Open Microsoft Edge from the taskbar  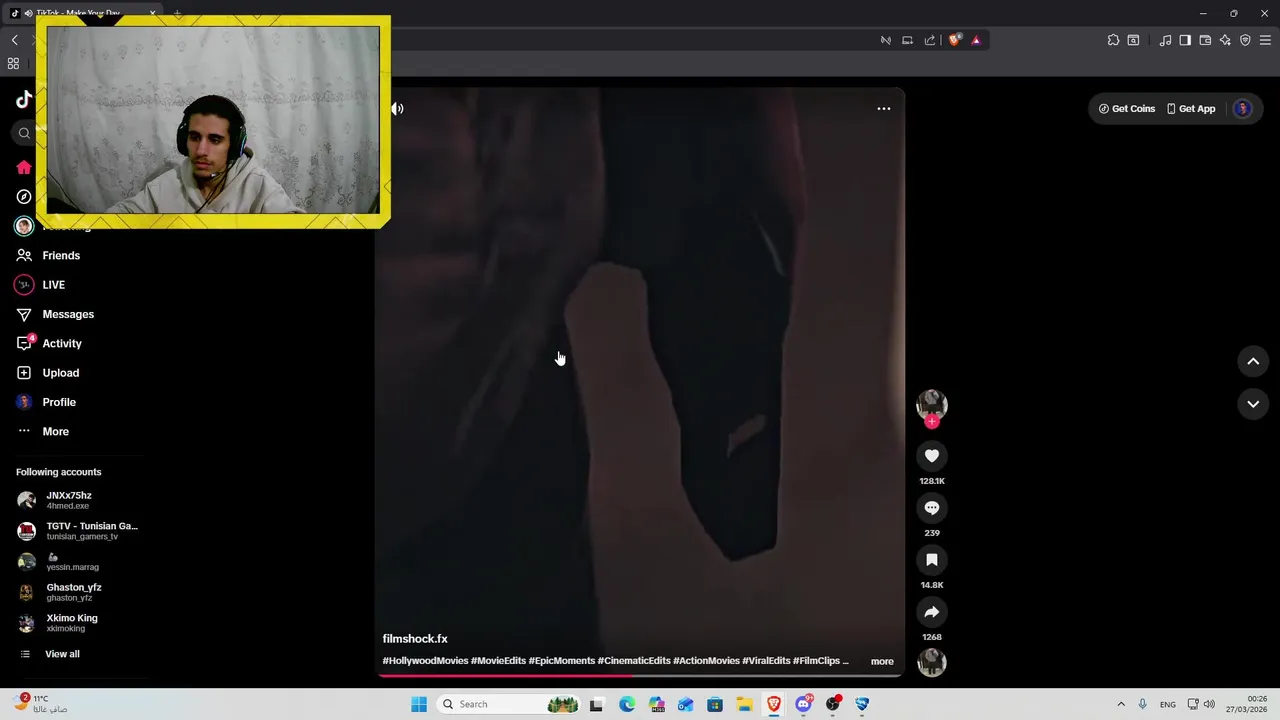point(626,704)
